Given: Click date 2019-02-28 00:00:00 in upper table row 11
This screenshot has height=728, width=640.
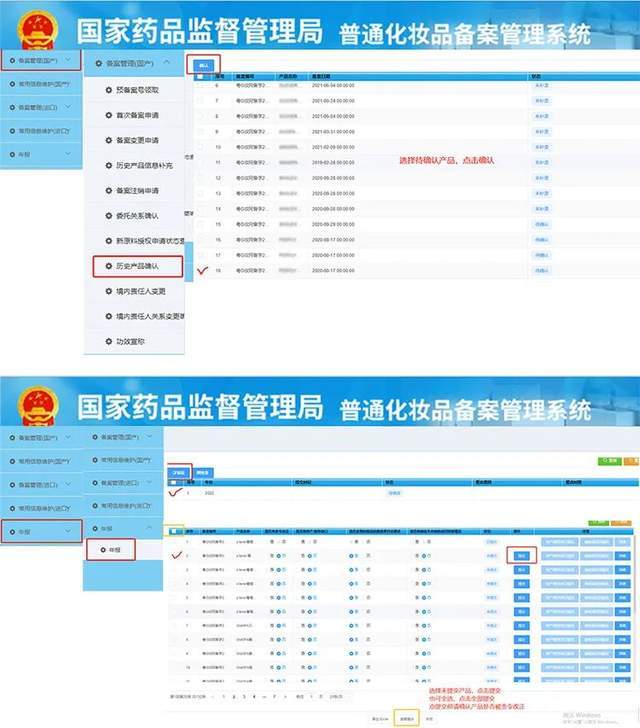Looking at the screenshot, I should click(x=333, y=162).
